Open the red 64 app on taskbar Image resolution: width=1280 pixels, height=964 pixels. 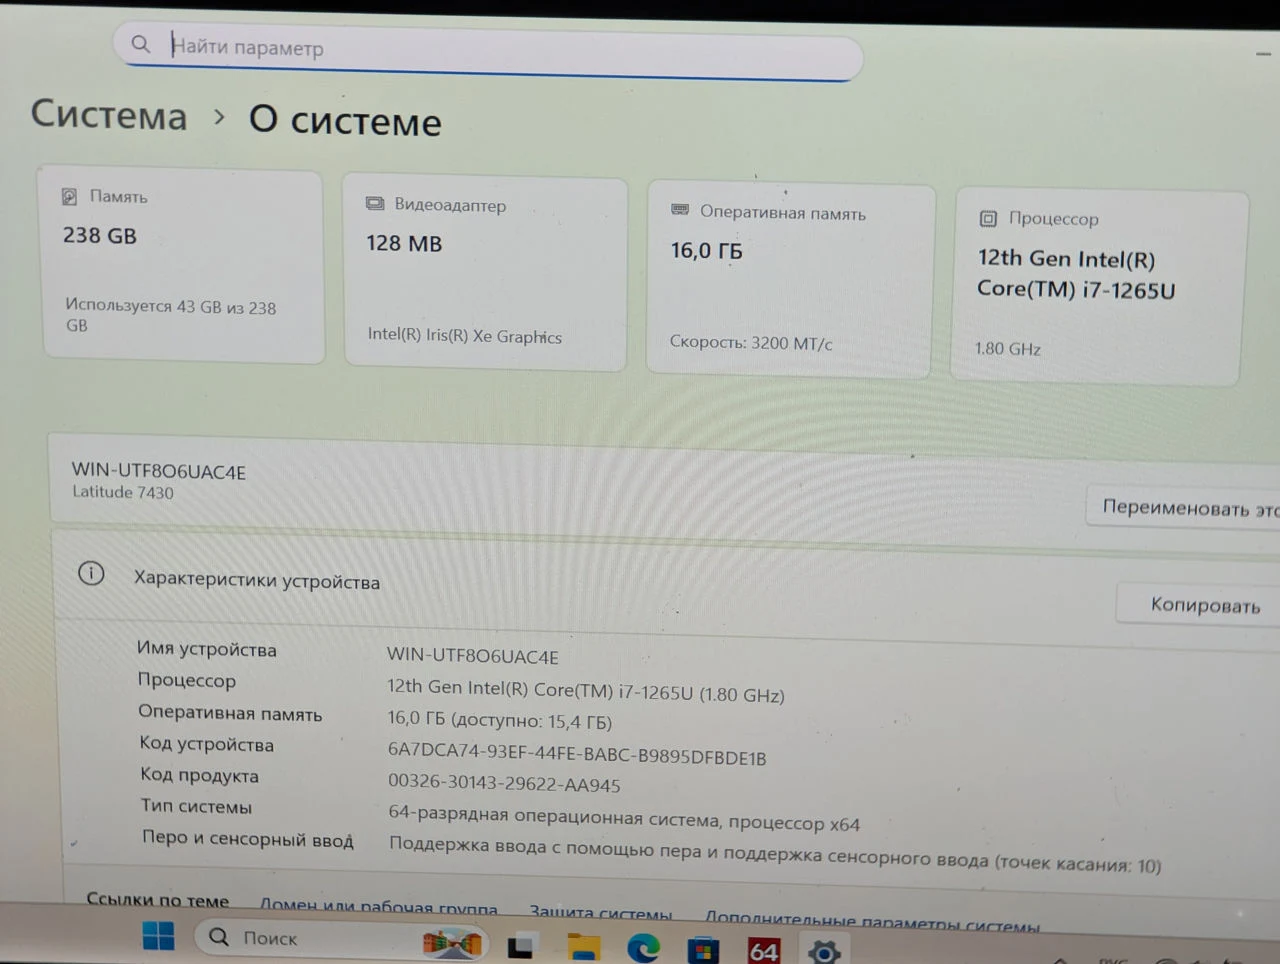click(x=764, y=951)
